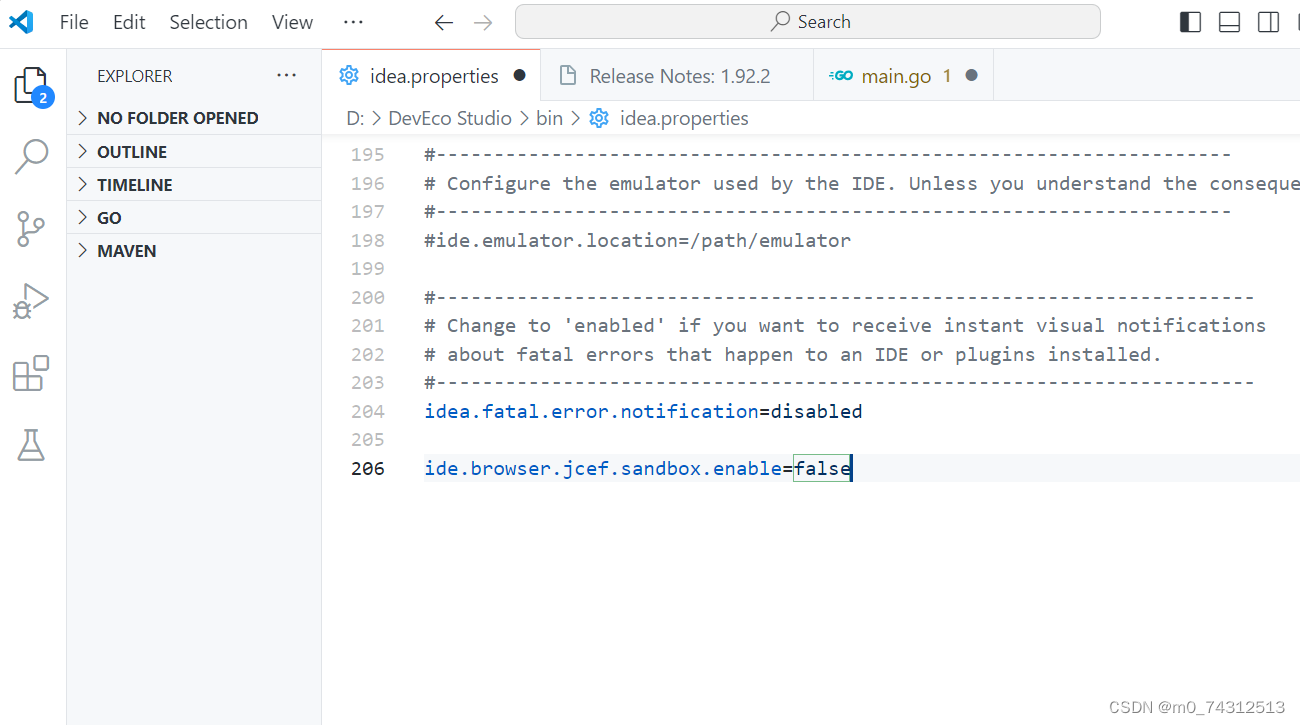Open the Edit menu
The width and height of the screenshot is (1300, 725).
[x=129, y=22]
